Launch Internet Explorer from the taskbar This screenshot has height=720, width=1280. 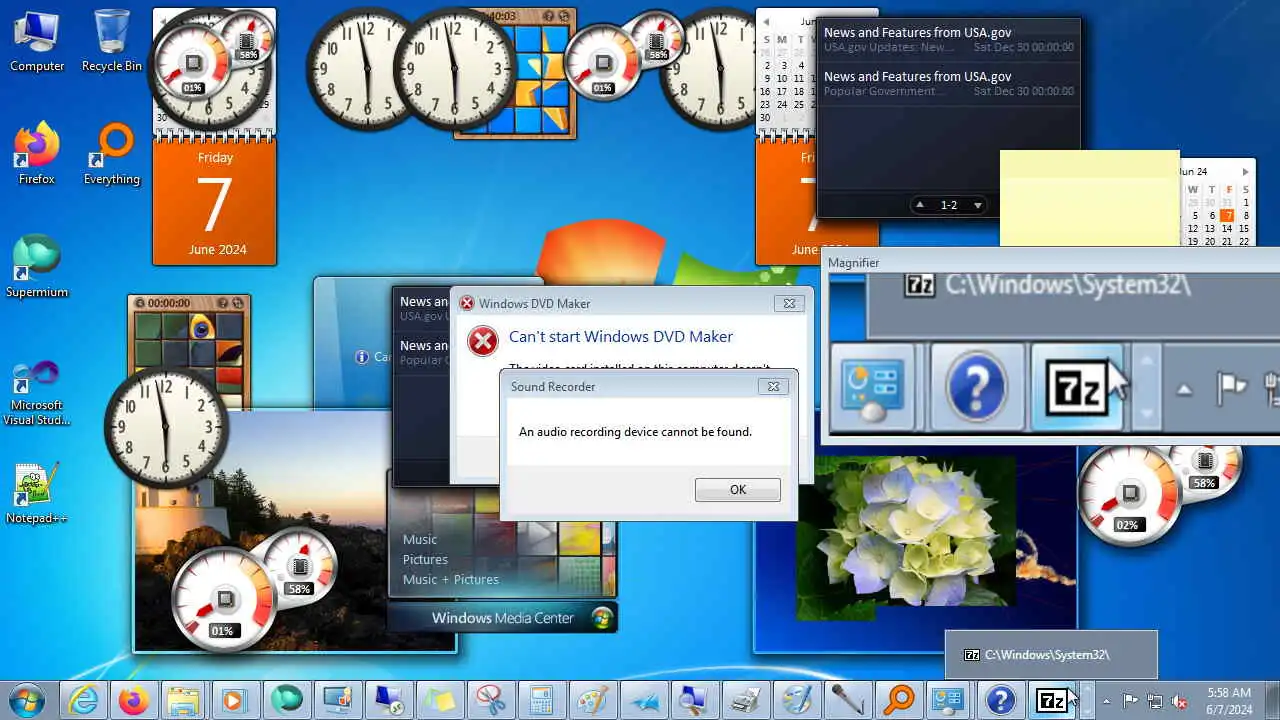pyautogui.click(x=83, y=700)
